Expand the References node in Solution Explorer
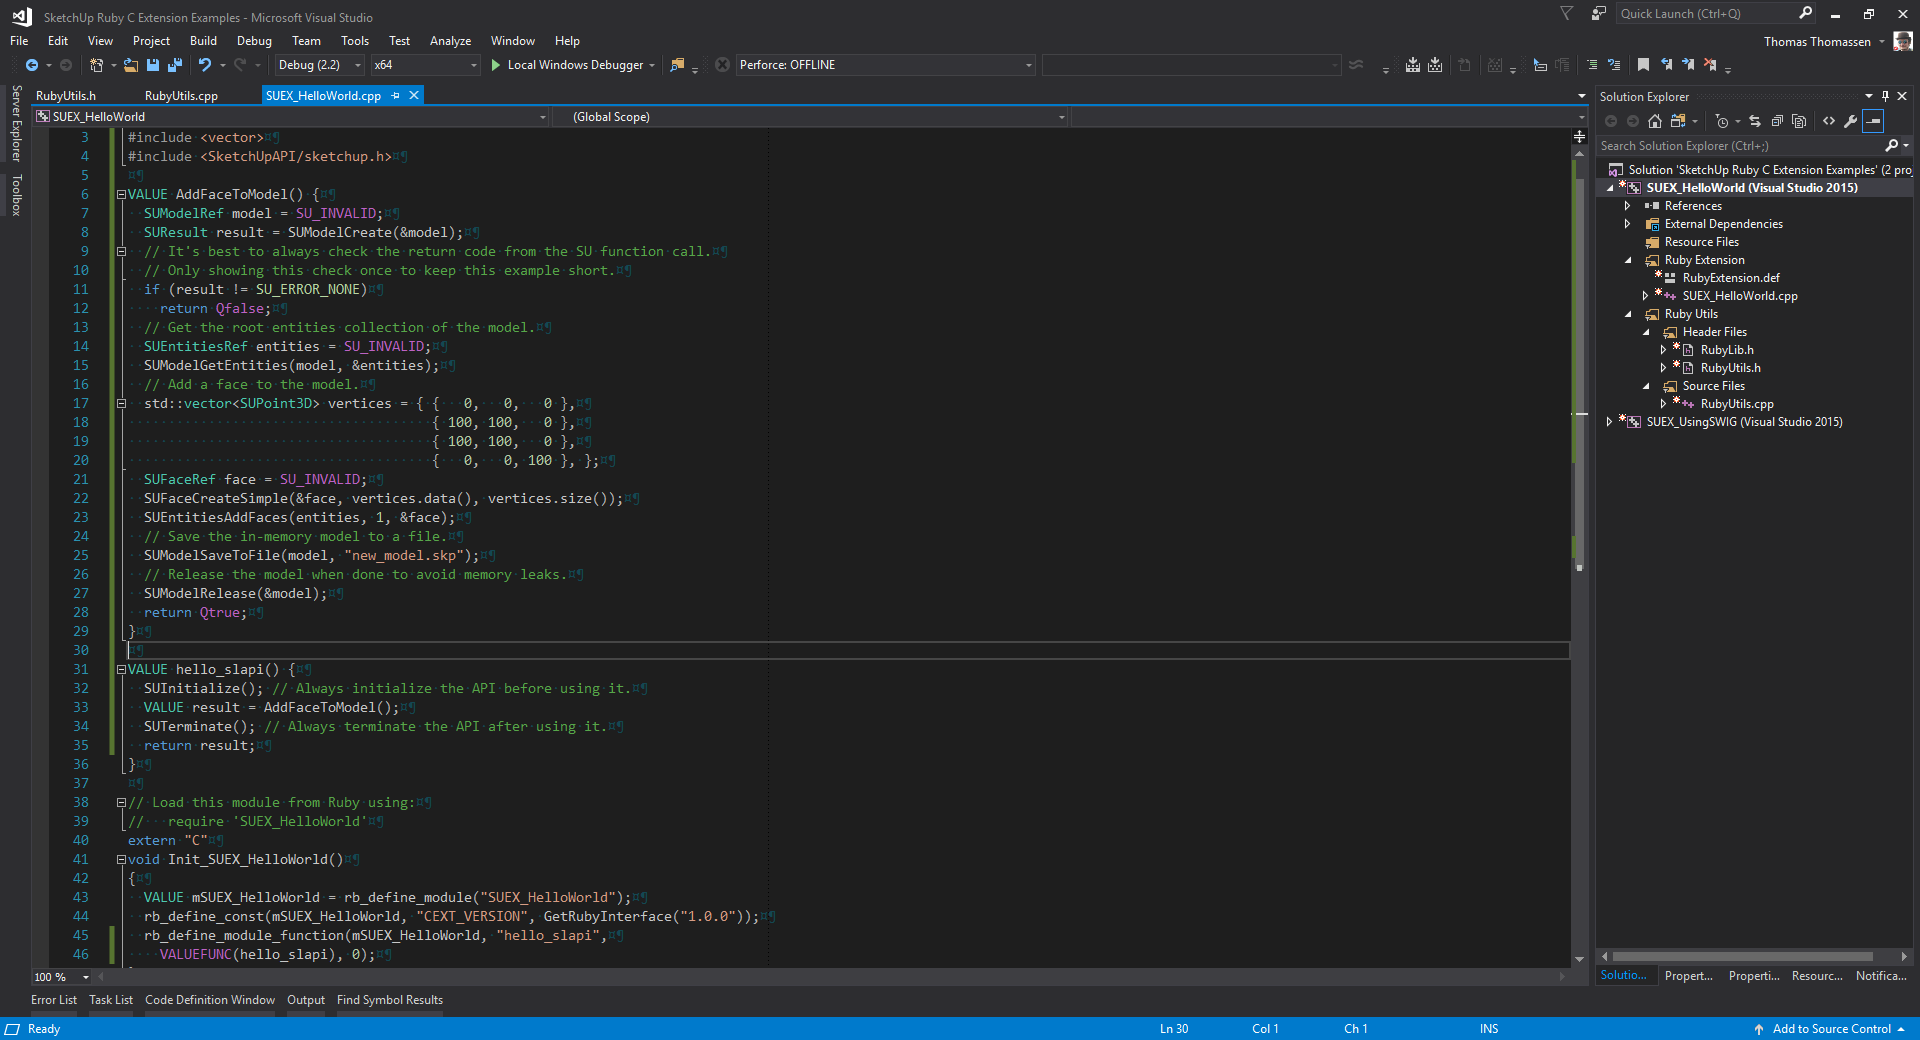This screenshot has height=1040, width=1920. pyautogui.click(x=1627, y=206)
